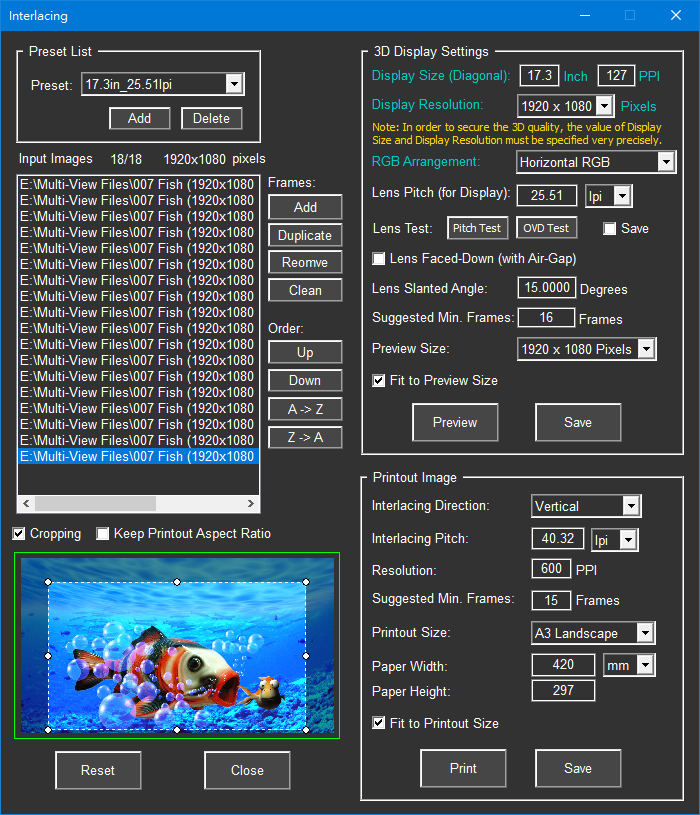Click the fish preview thumbnail

[177, 645]
